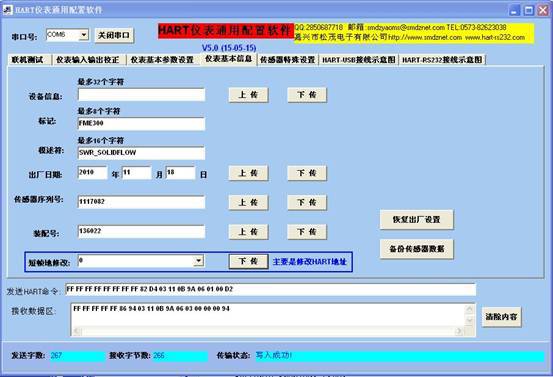
Task: Click the 关闭串口 button
Action: click(x=114, y=36)
